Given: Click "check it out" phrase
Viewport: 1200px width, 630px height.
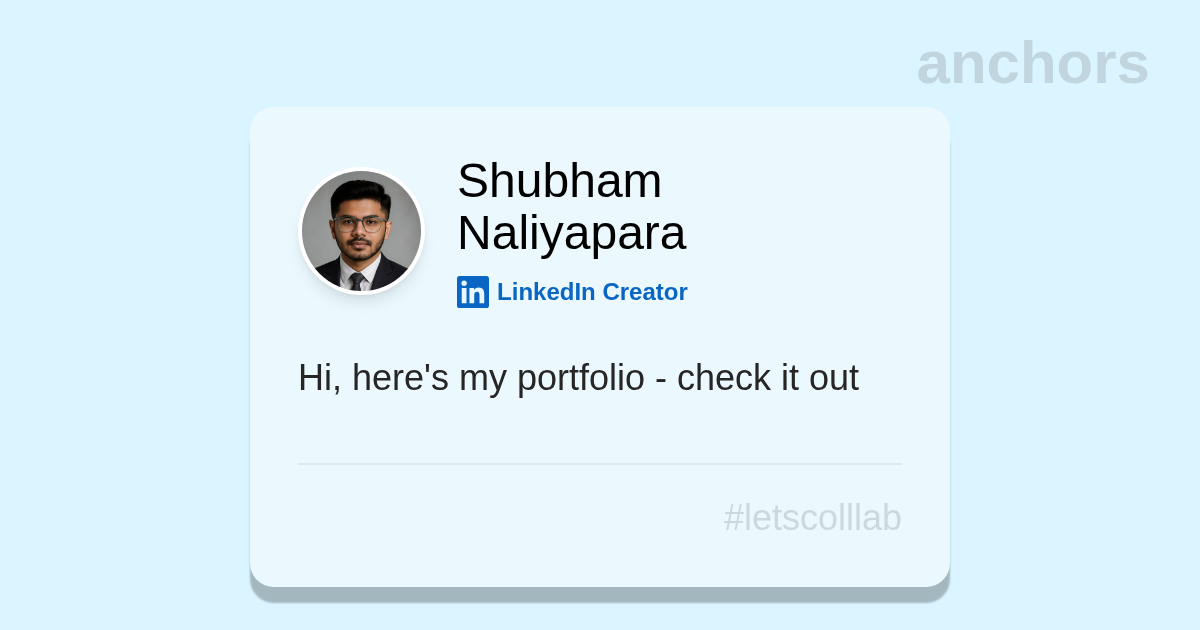Looking at the screenshot, I should click(x=767, y=378).
